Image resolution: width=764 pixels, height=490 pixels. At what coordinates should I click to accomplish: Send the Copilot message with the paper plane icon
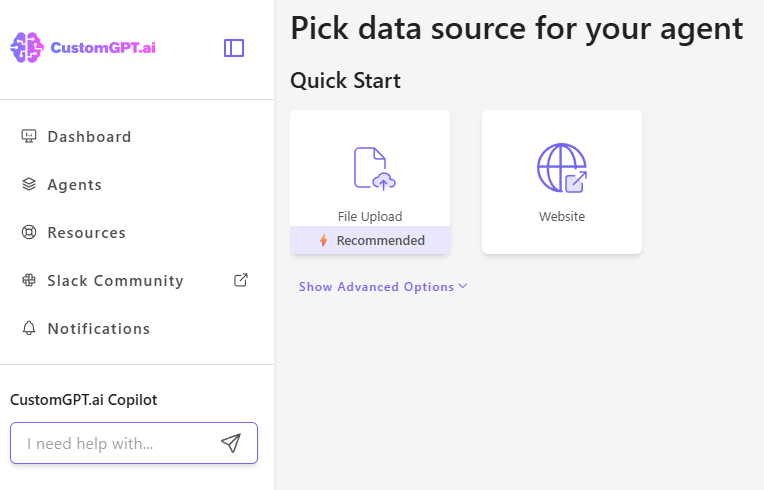pyautogui.click(x=231, y=443)
